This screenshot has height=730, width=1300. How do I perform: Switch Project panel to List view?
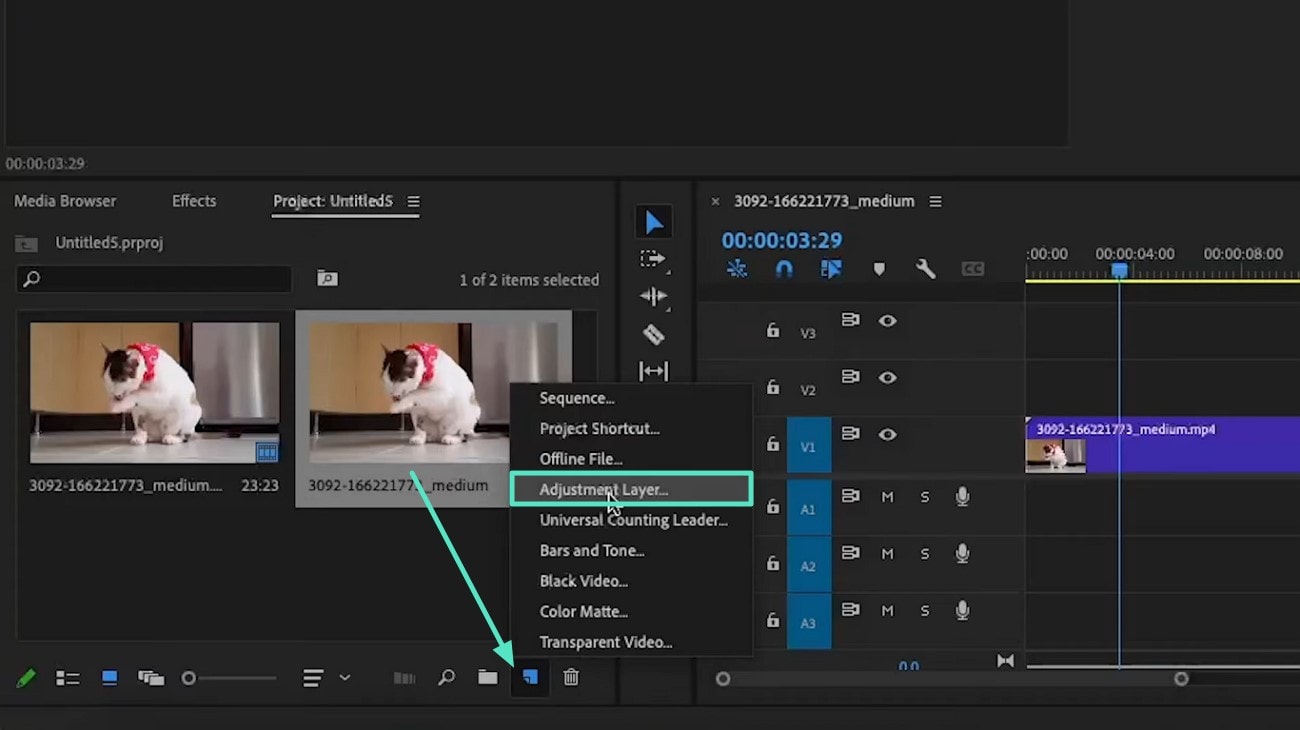pyautogui.click(x=68, y=677)
